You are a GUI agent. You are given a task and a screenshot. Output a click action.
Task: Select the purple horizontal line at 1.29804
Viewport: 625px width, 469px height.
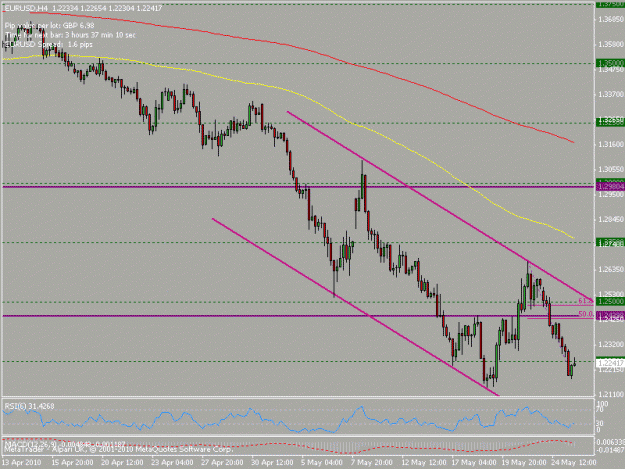(298, 186)
